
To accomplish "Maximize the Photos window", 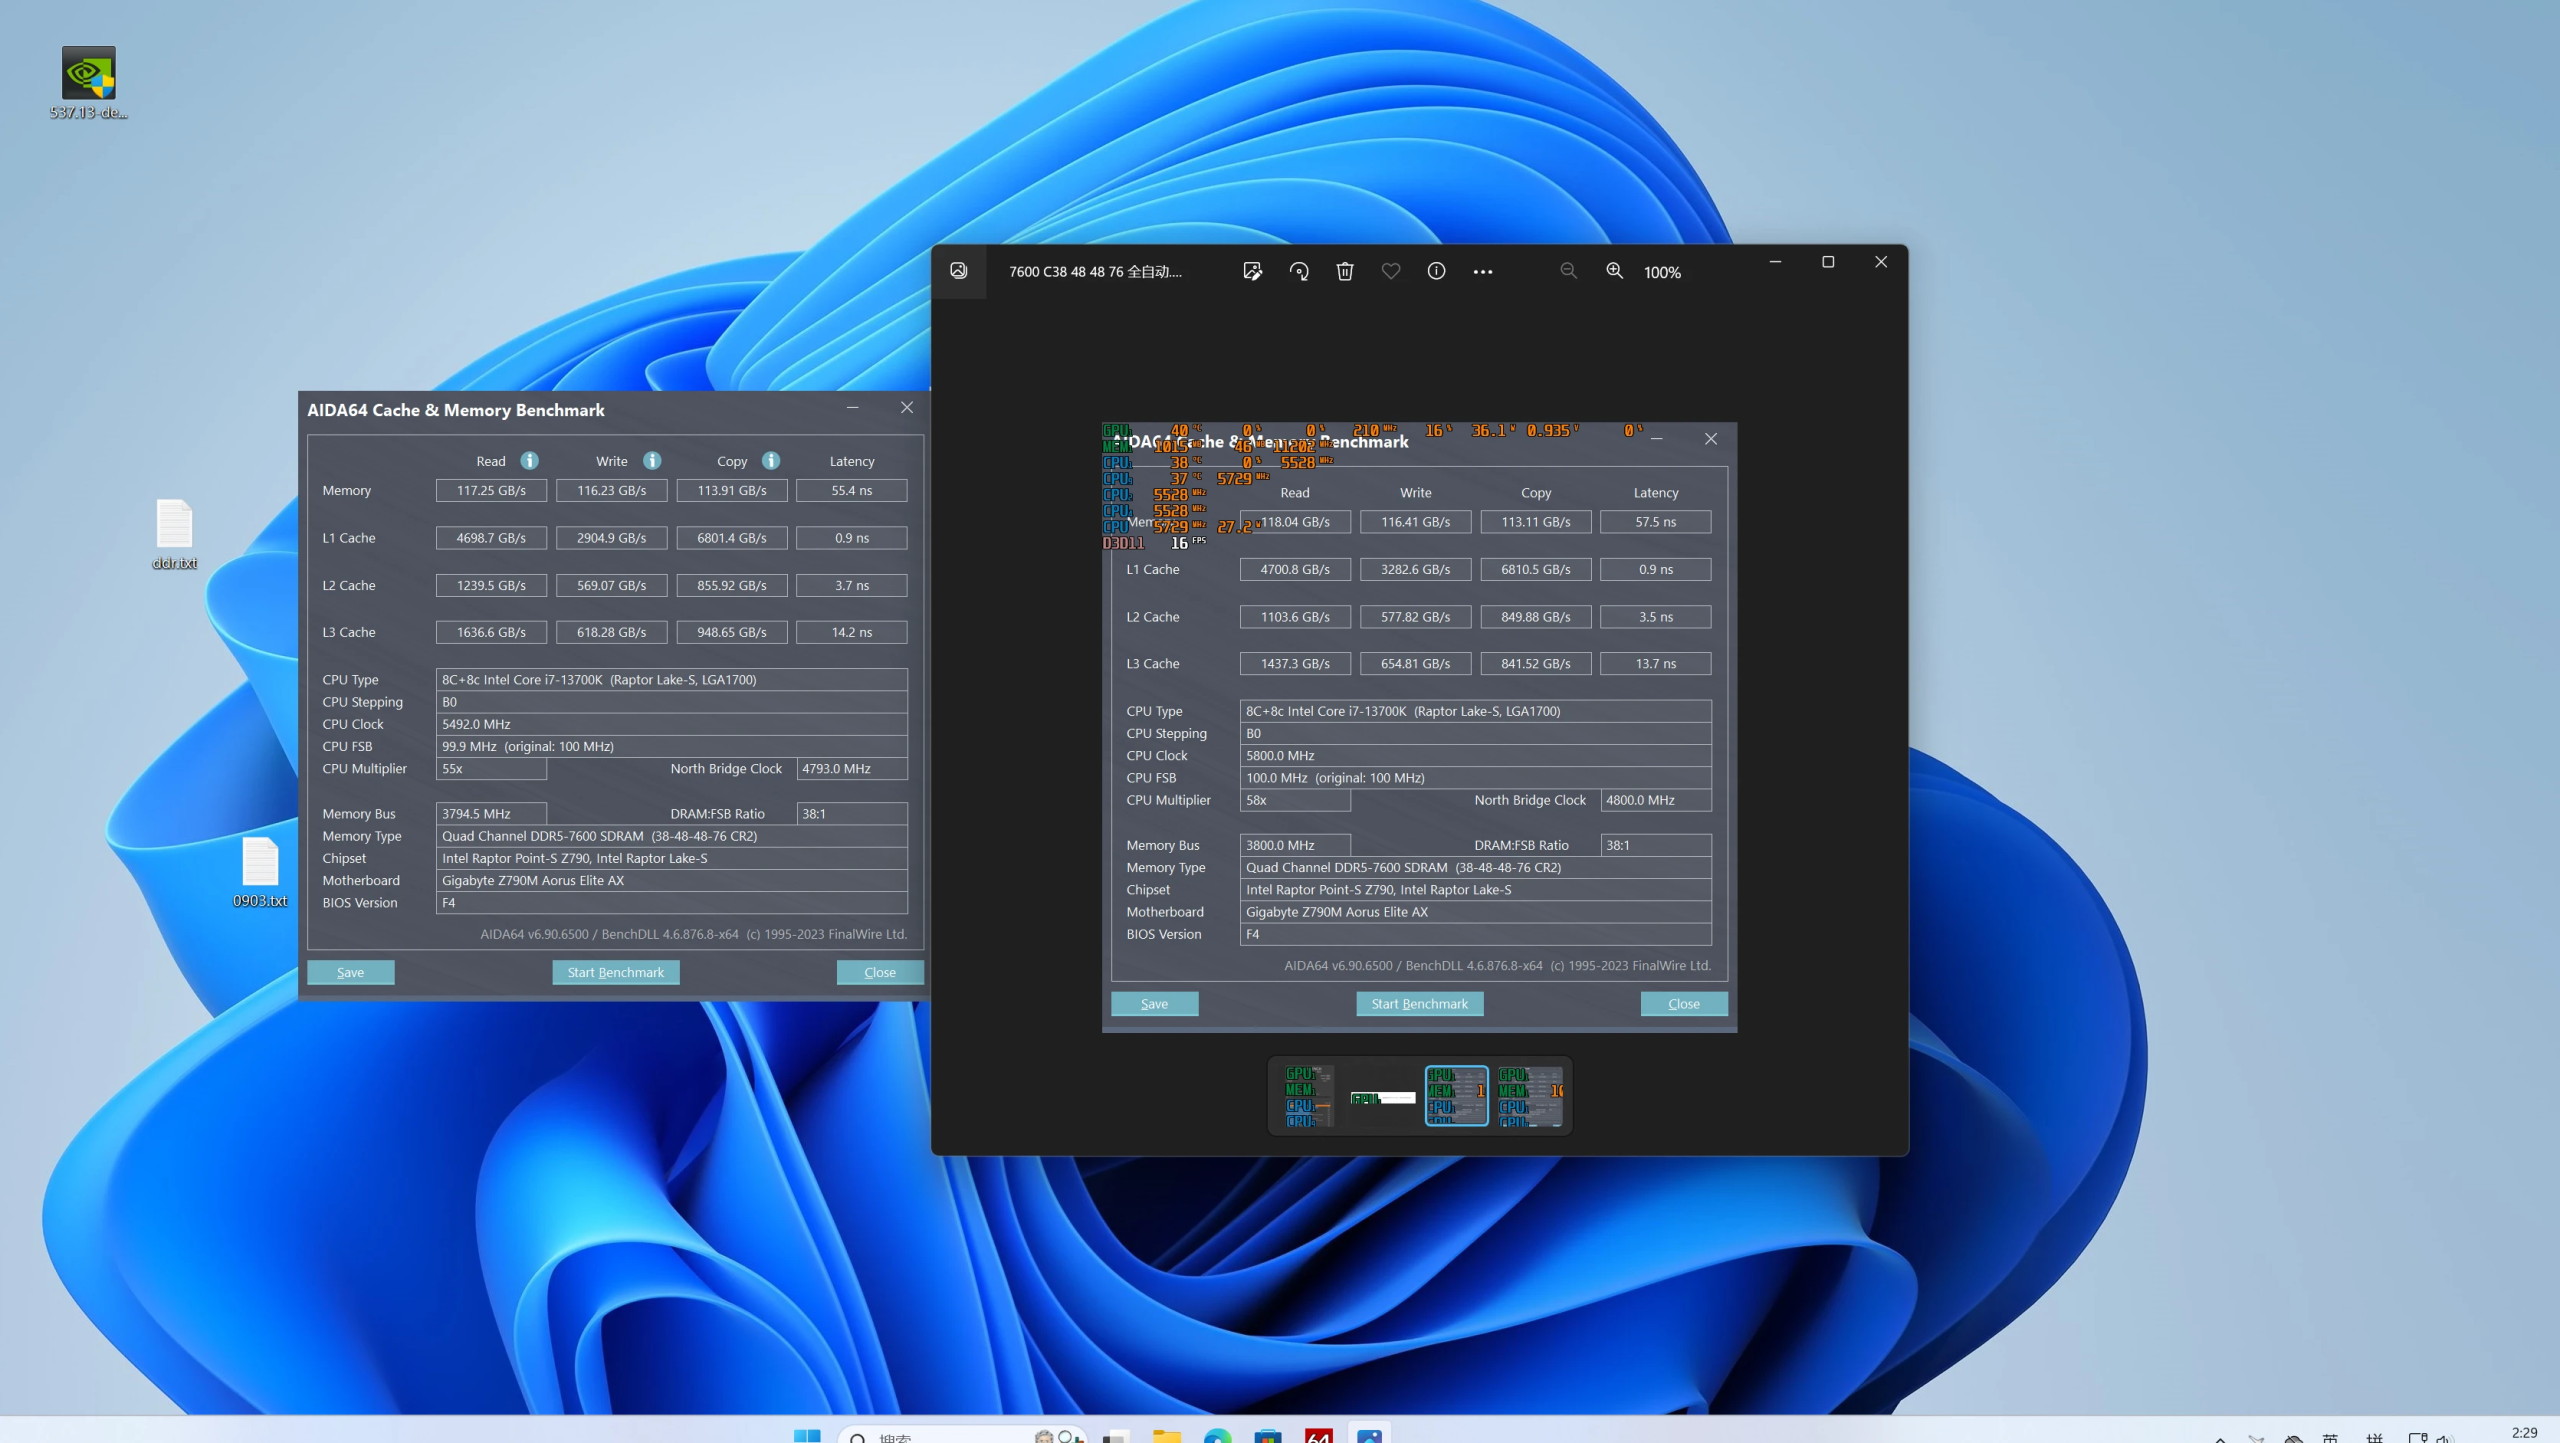I will click(1828, 262).
